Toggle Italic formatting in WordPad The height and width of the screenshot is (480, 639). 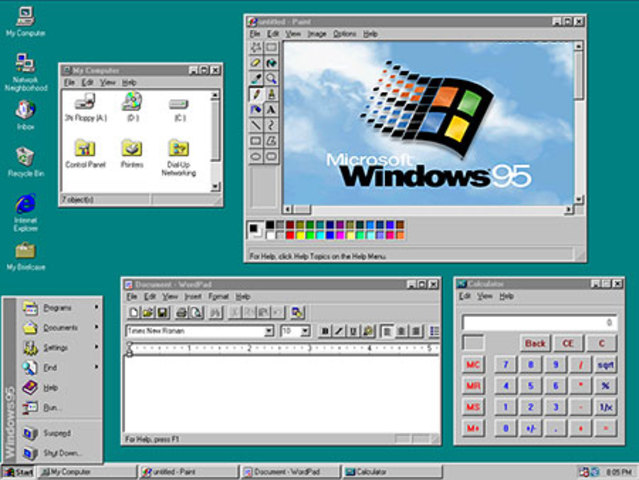(339, 331)
